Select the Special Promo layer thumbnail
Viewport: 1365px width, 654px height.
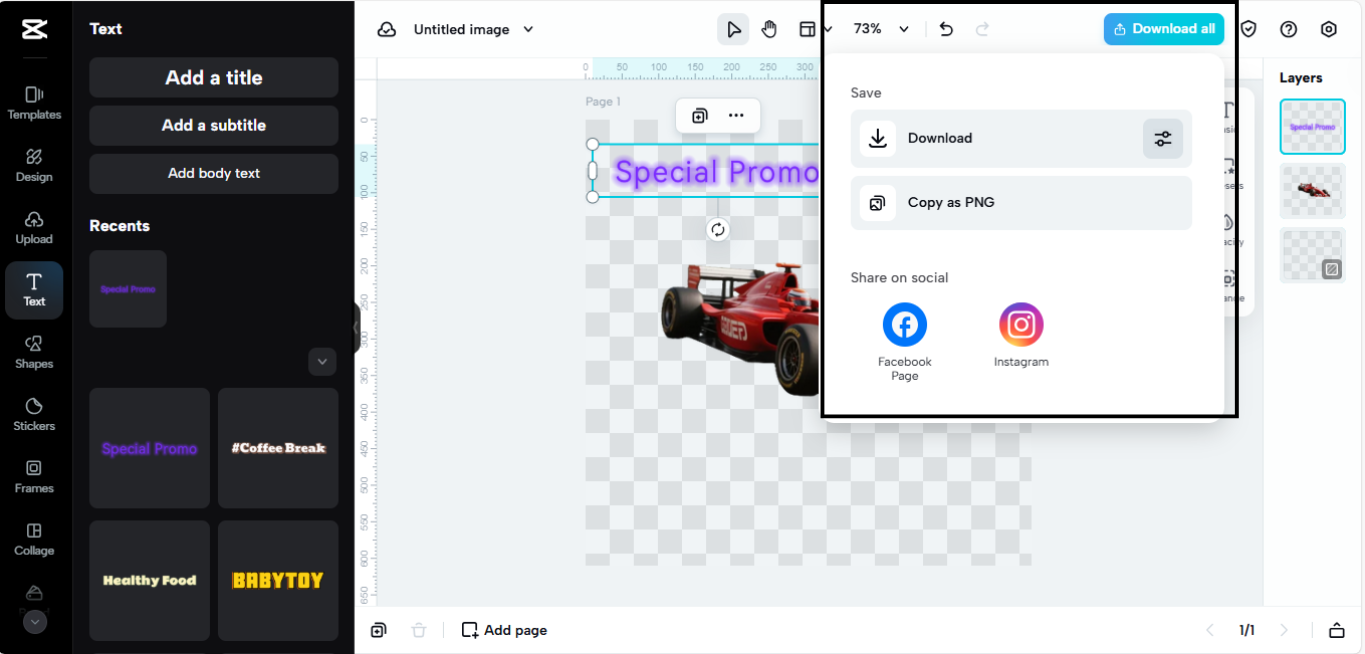(x=1312, y=127)
